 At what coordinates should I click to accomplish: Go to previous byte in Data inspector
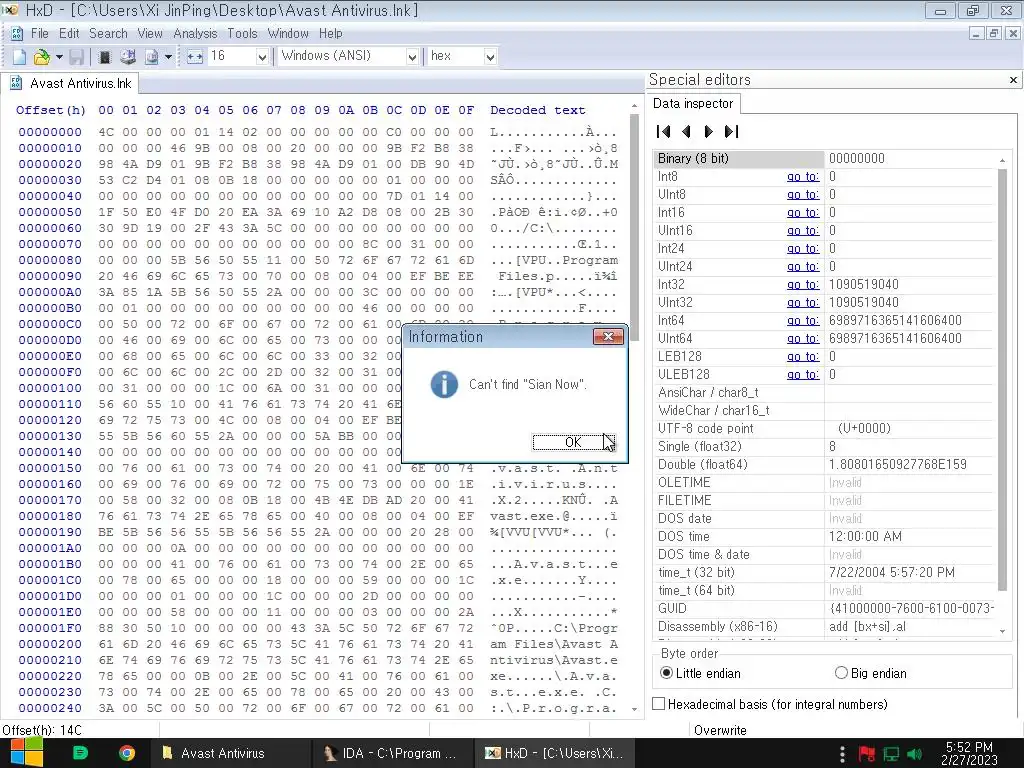point(686,131)
